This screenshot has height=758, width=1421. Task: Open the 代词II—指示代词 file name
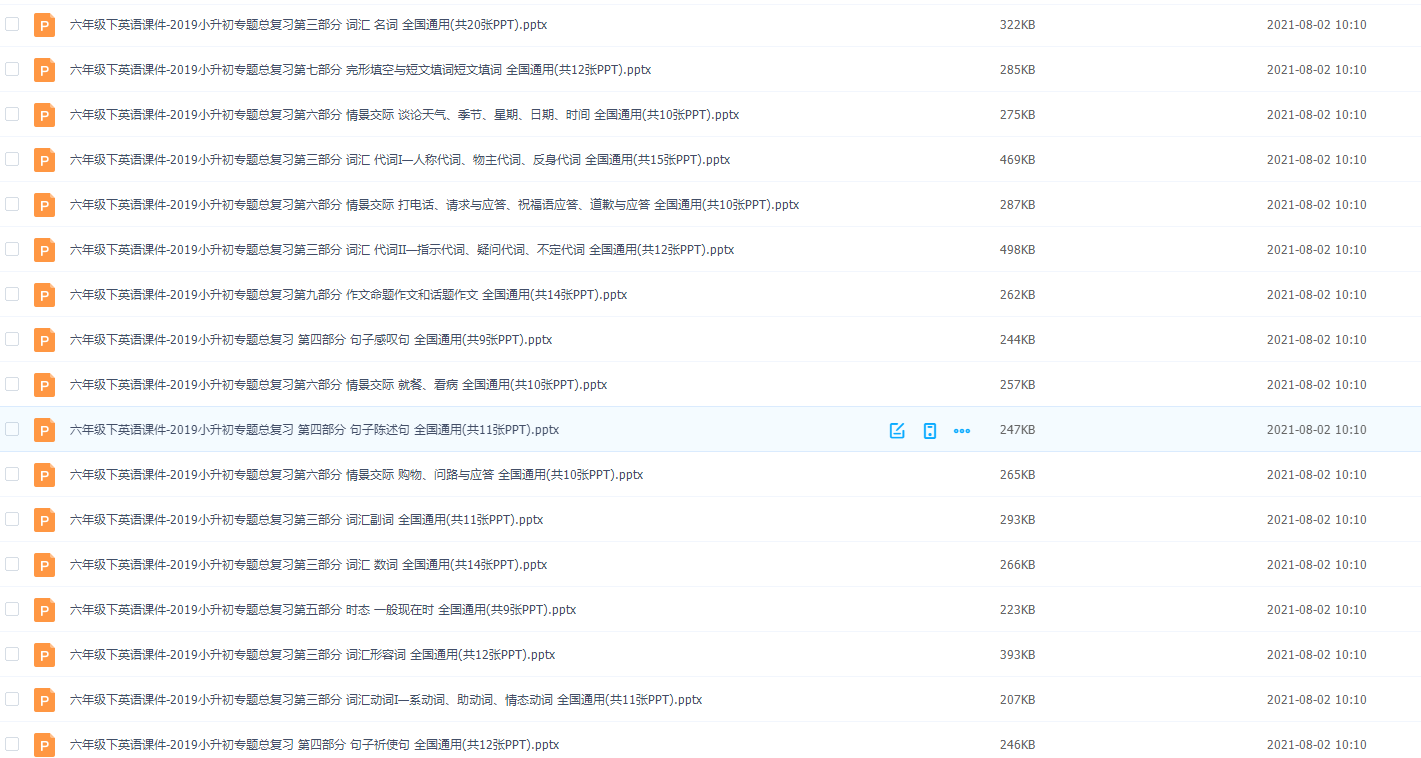click(401, 250)
